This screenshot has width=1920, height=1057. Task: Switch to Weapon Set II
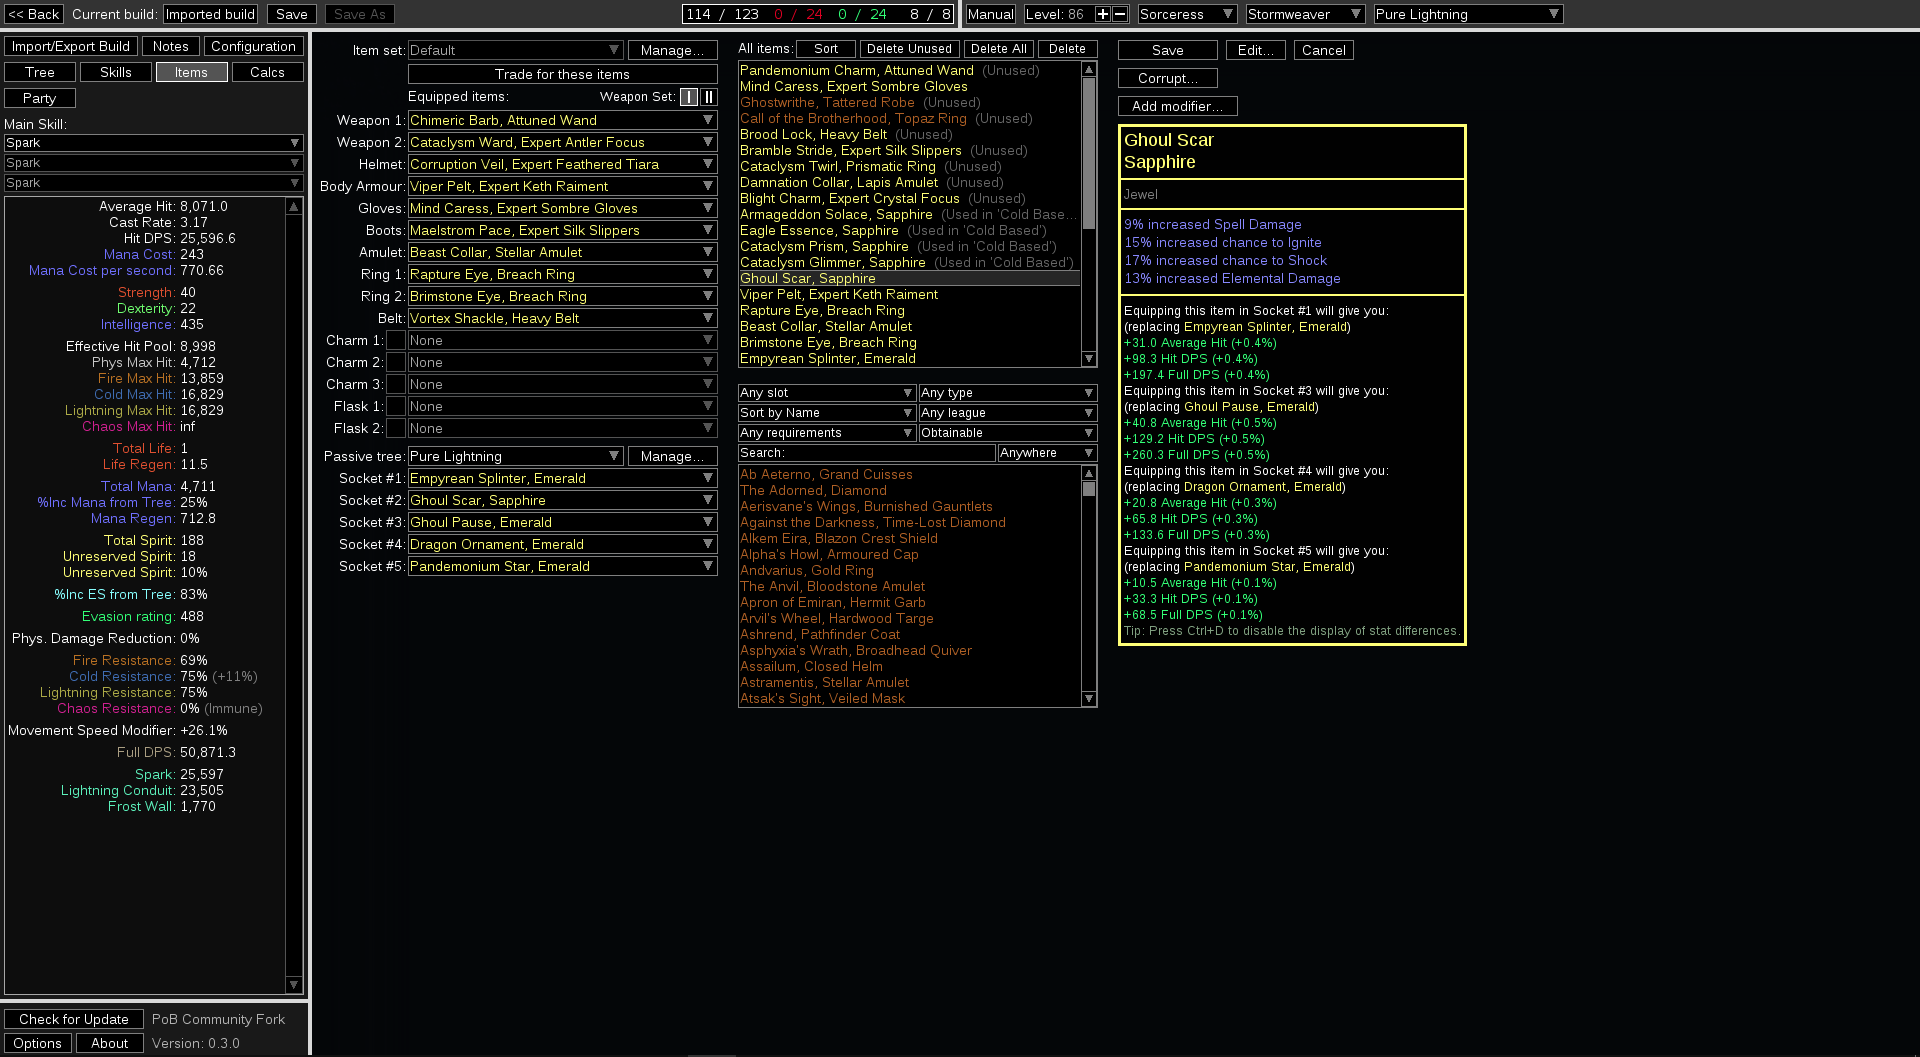click(710, 97)
